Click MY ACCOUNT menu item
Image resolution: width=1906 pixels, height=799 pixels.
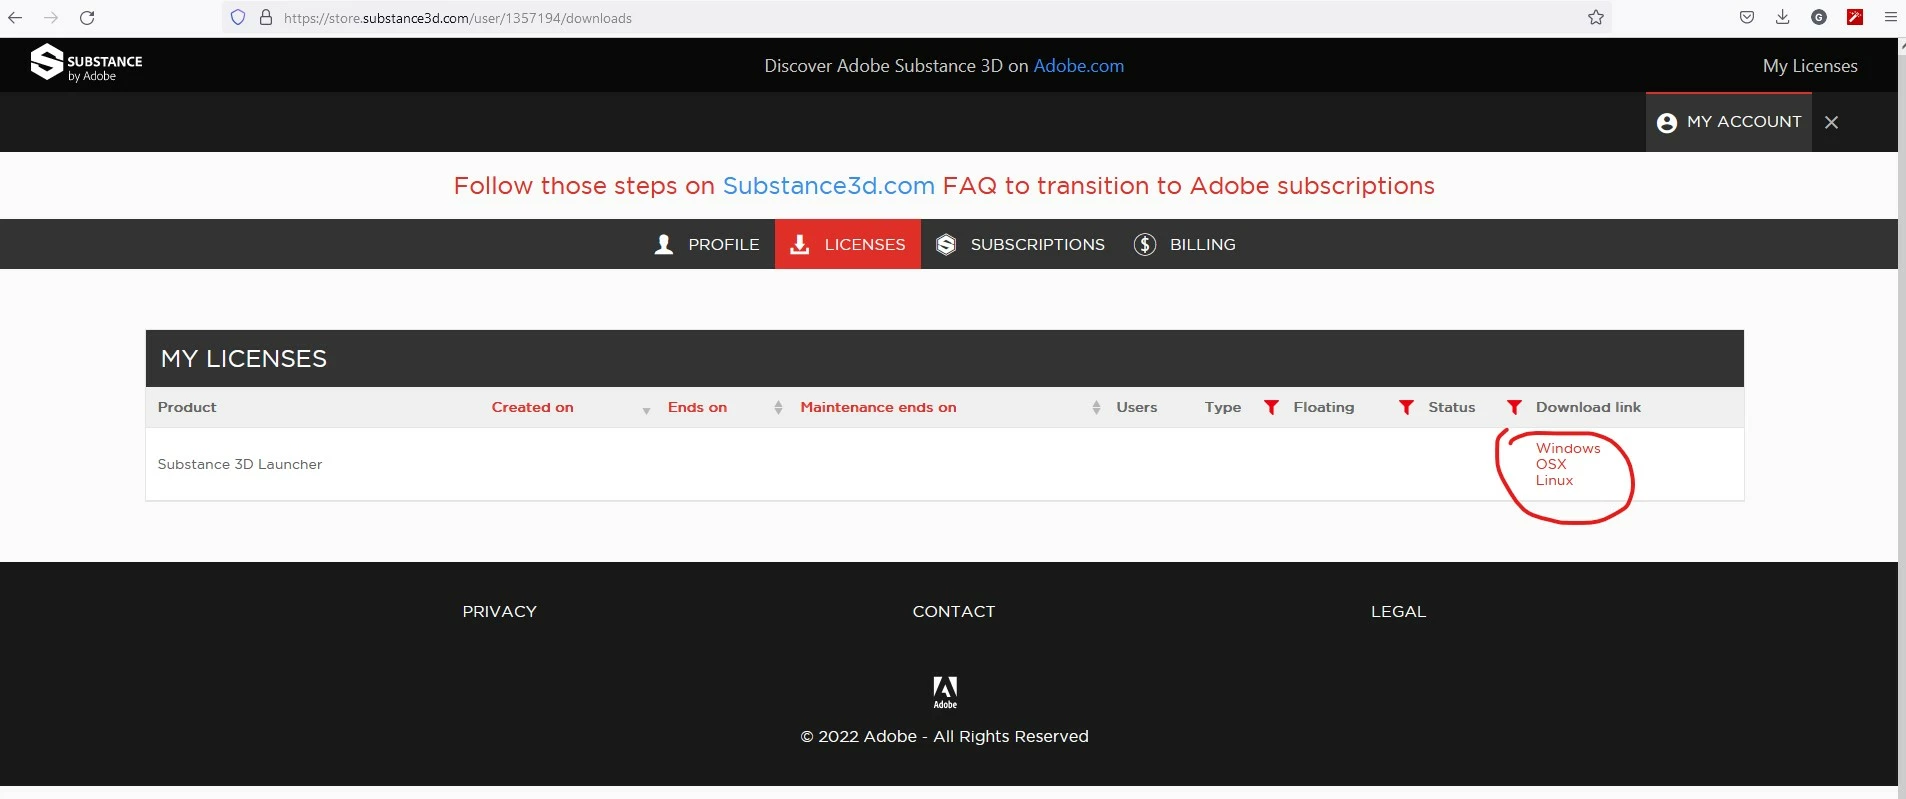pyautogui.click(x=1729, y=122)
